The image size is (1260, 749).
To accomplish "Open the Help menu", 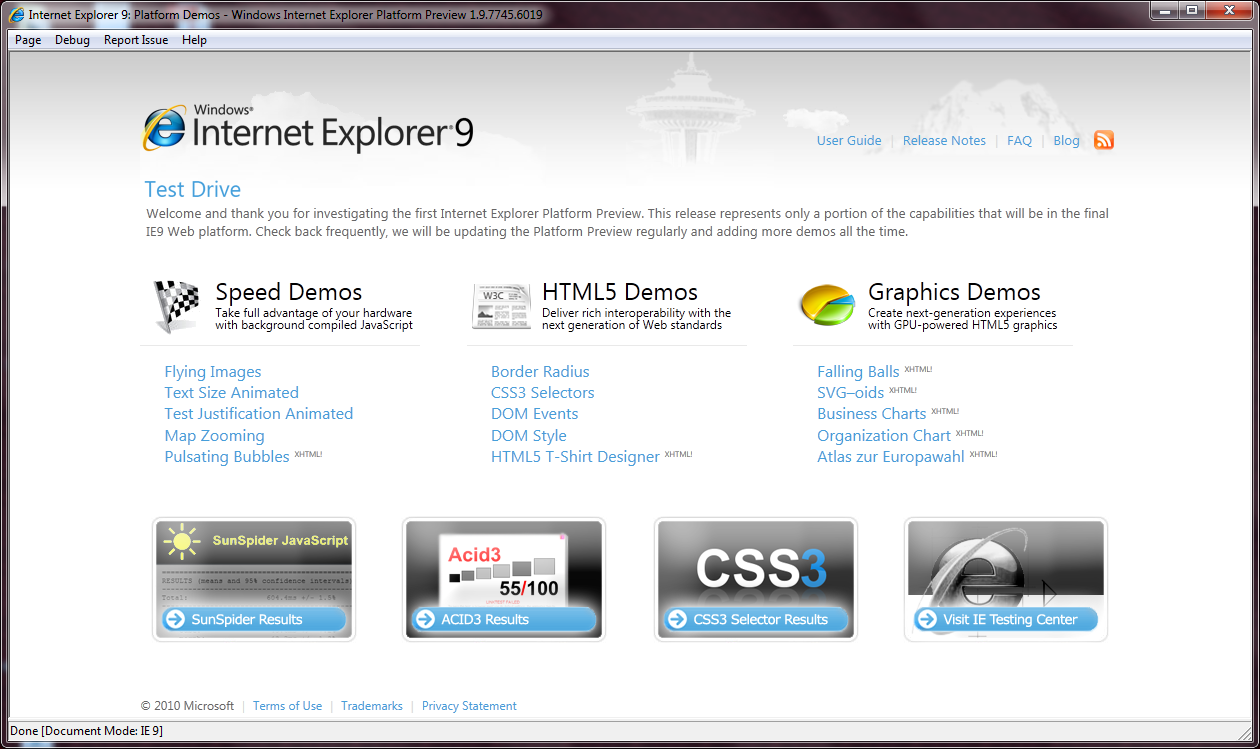I will (x=194, y=40).
